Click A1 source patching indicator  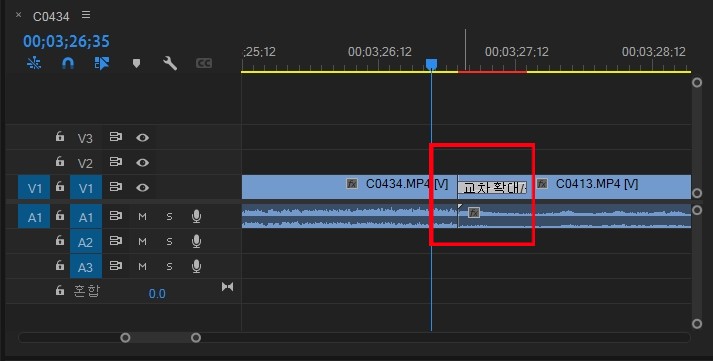tap(34, 216)
